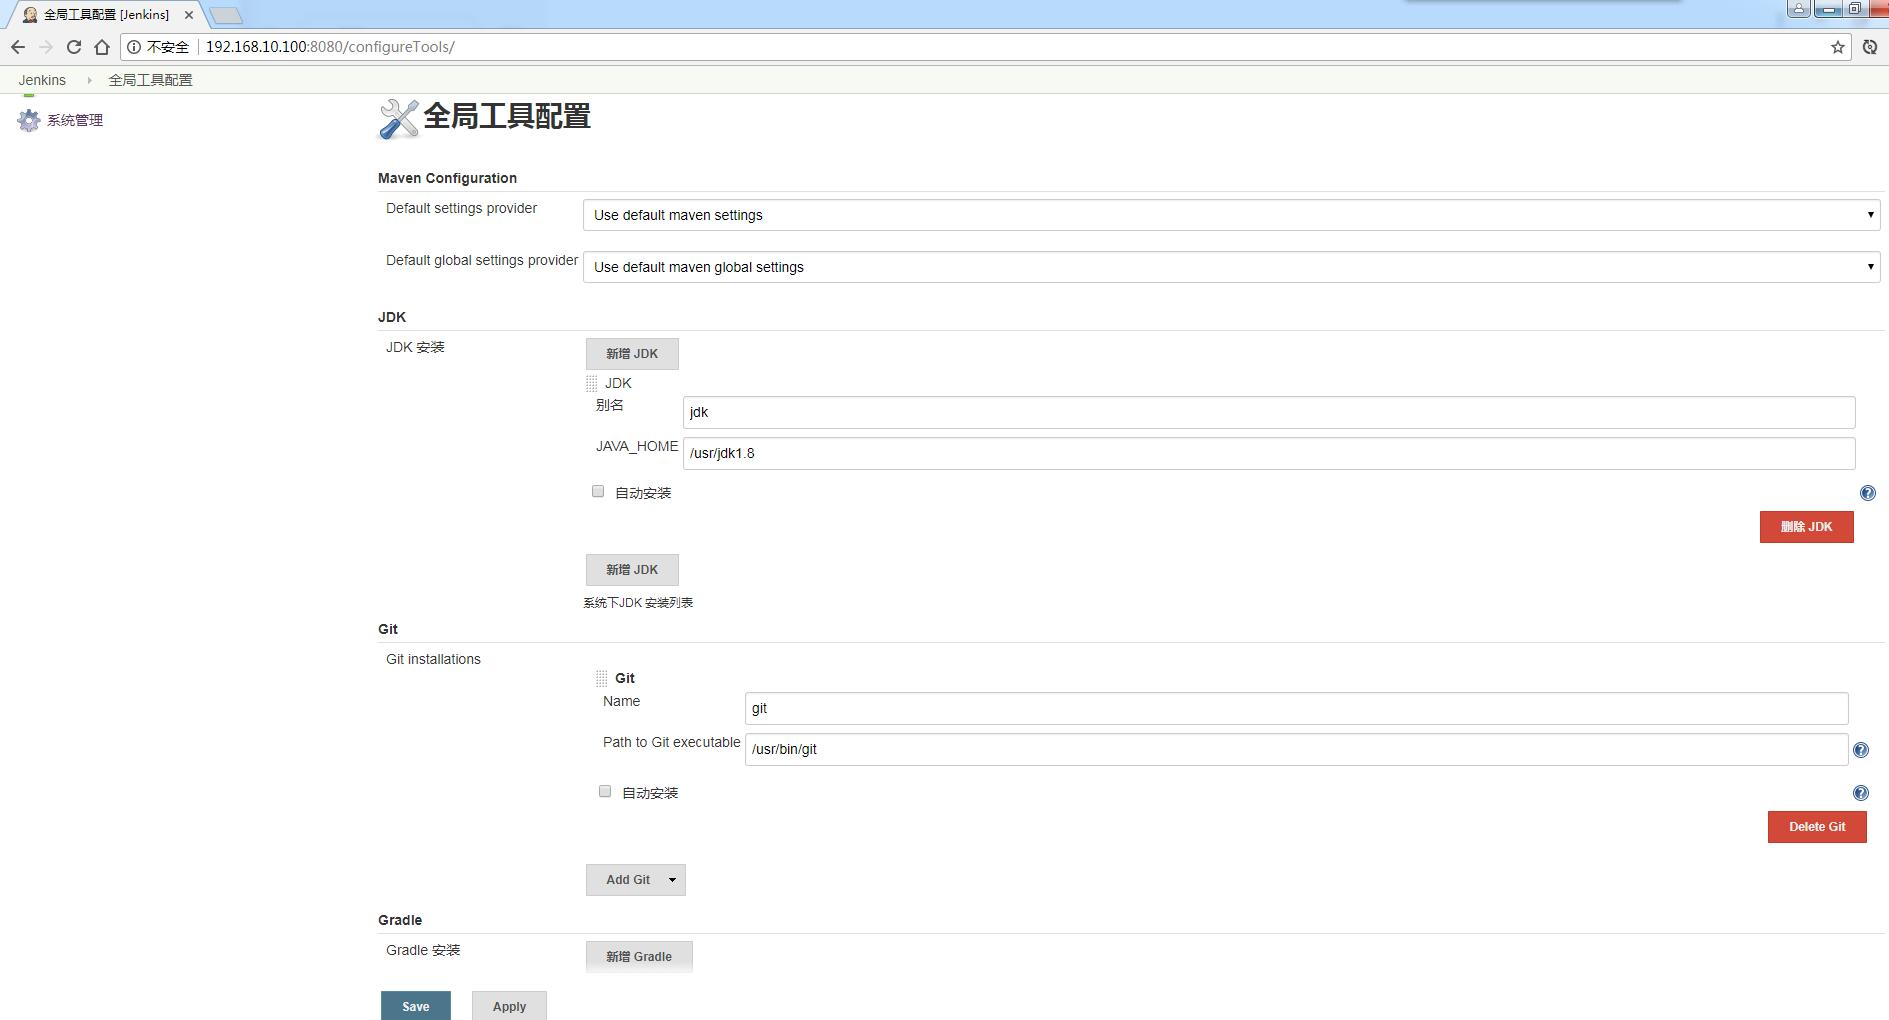
Task: Click the 系统下JDK 安装列表 text
Action: [x=638, y=603]
